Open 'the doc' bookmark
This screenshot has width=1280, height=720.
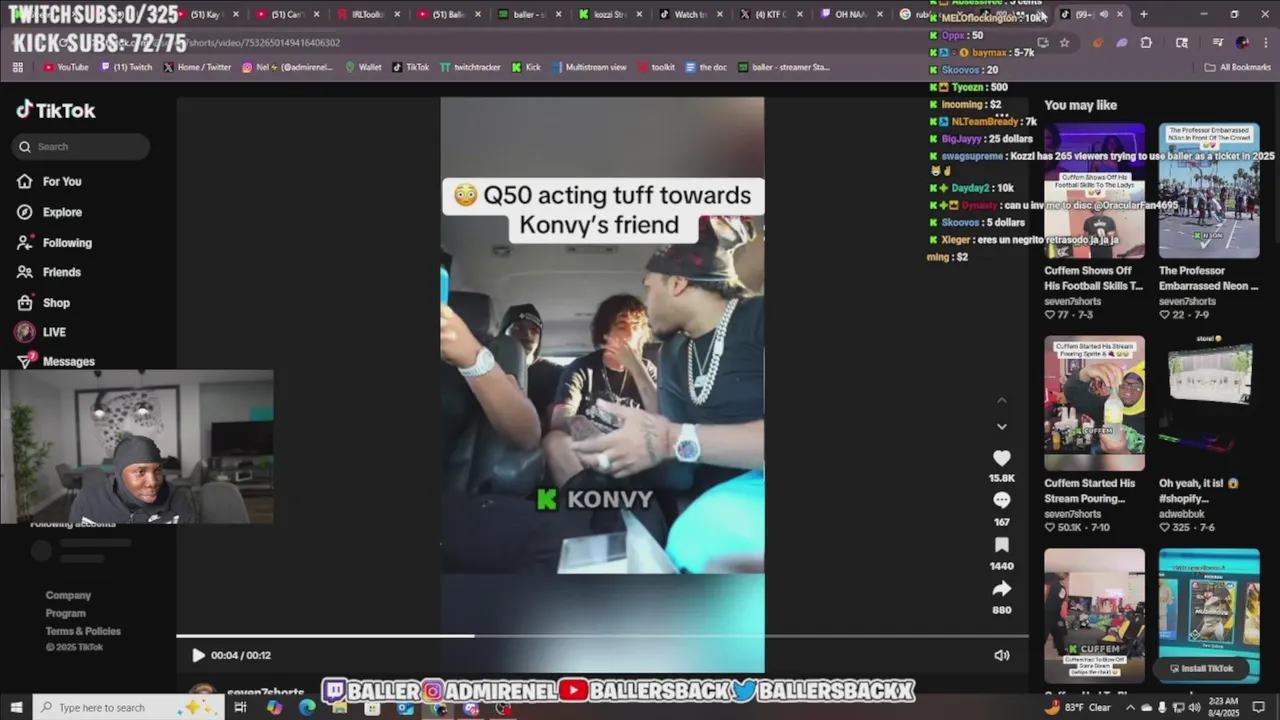click(x=706, y=67)
